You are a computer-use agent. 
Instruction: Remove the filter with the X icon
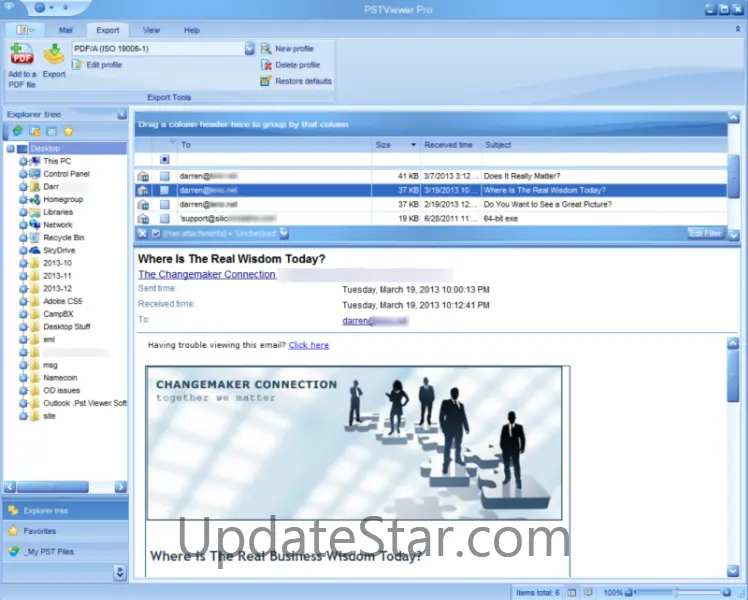tap(142, 233)
